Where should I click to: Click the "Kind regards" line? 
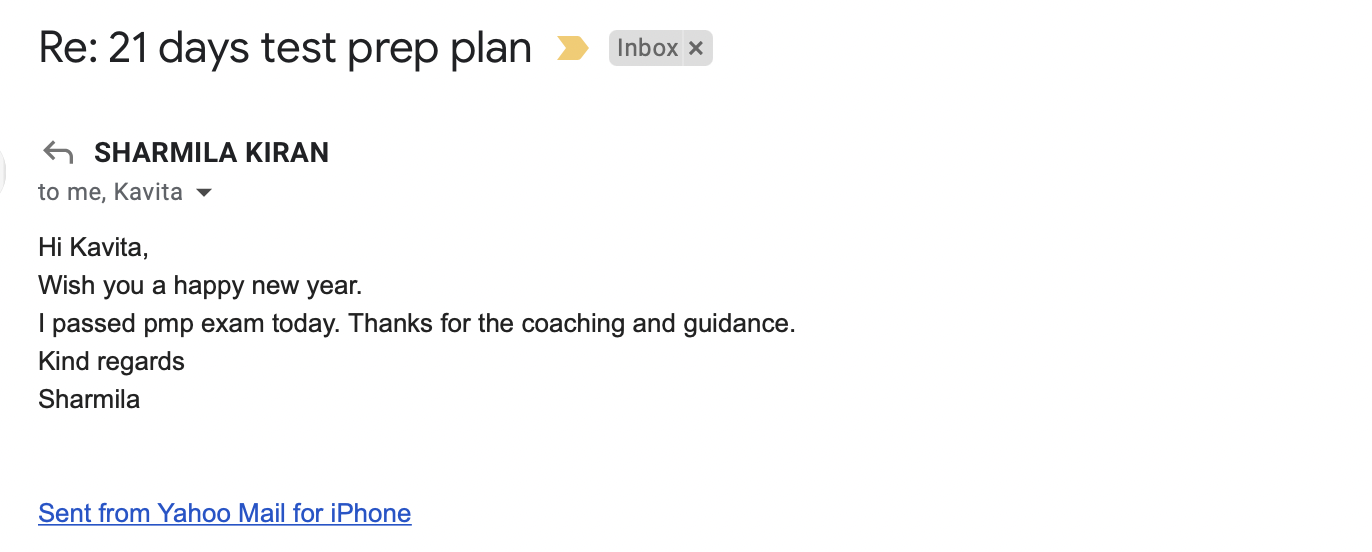click(111, 361)
